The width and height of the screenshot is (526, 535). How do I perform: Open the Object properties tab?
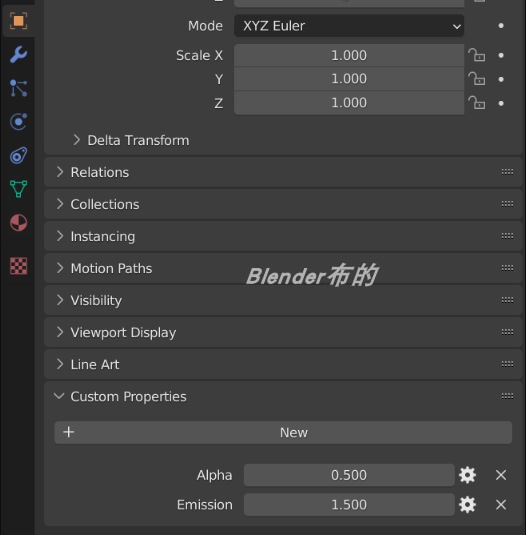point(18,21)
